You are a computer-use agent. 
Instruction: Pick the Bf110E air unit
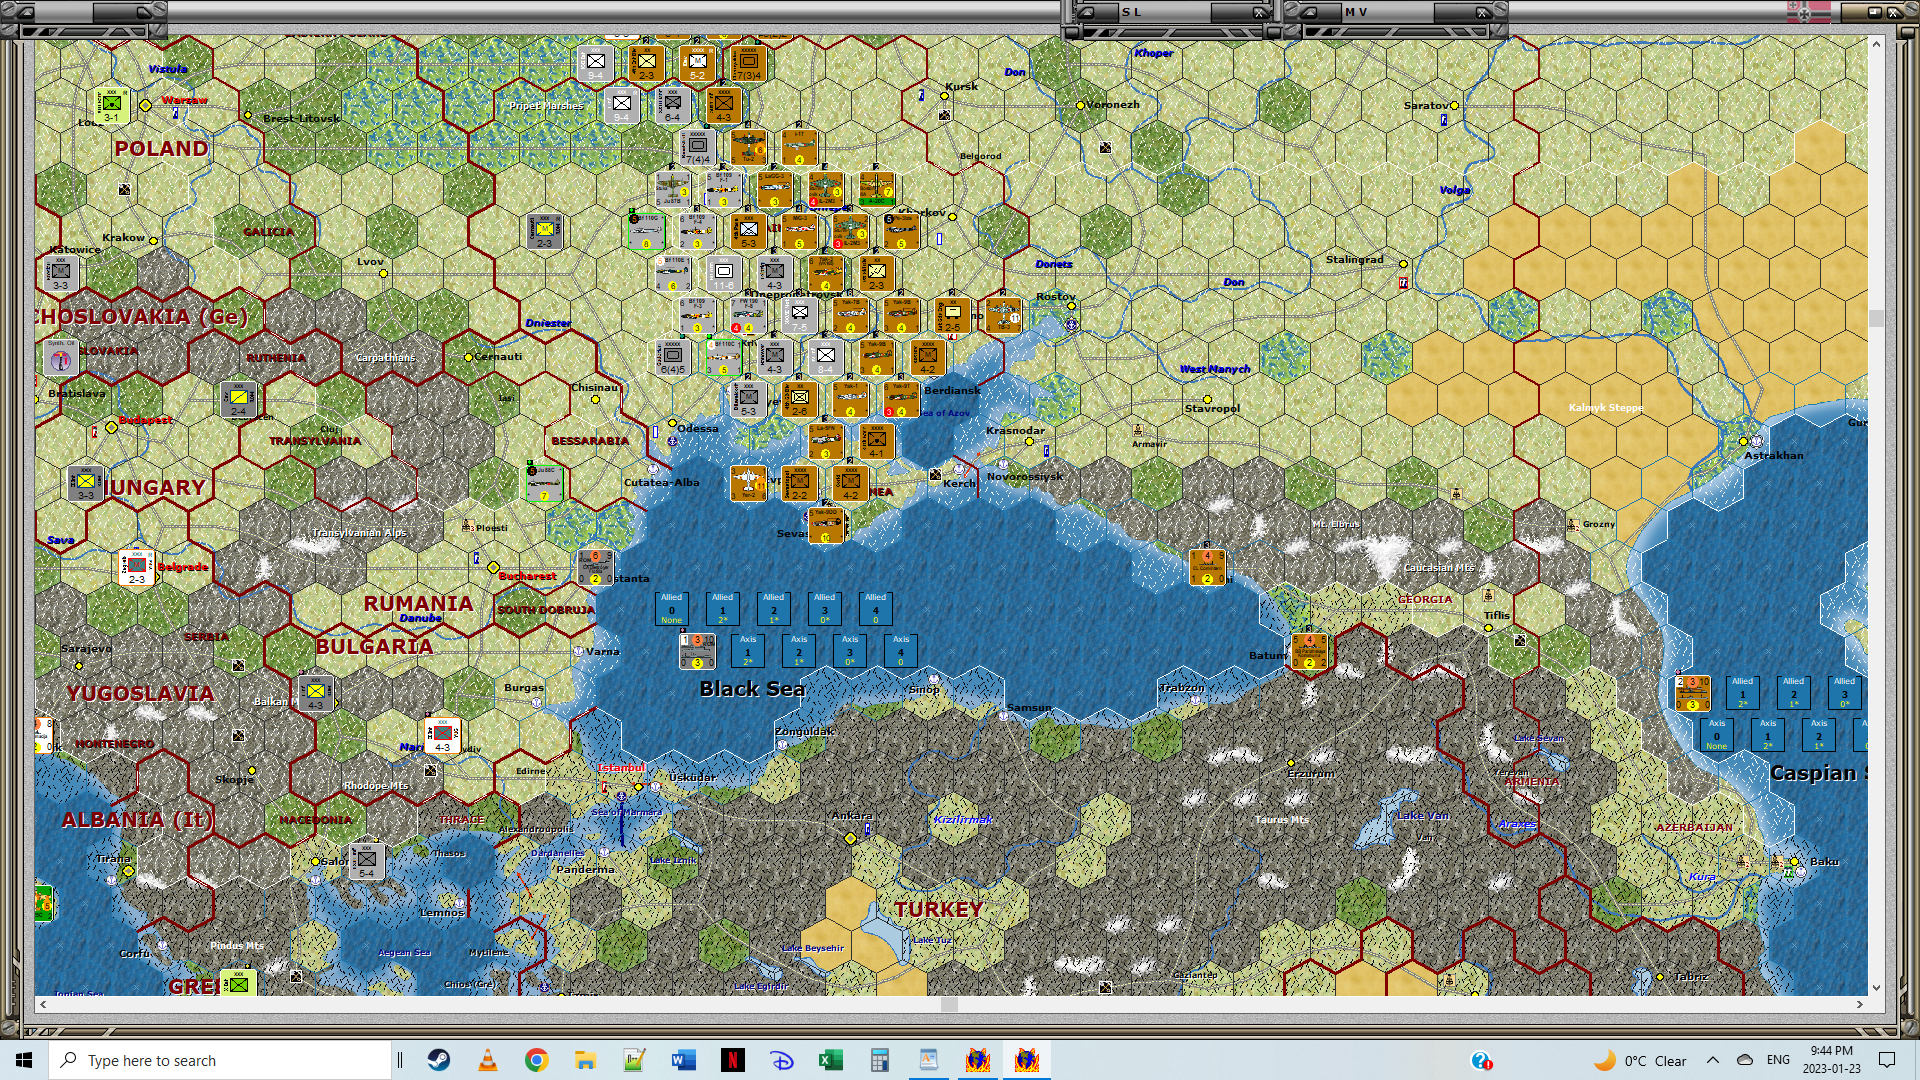(x=673, y=273)
